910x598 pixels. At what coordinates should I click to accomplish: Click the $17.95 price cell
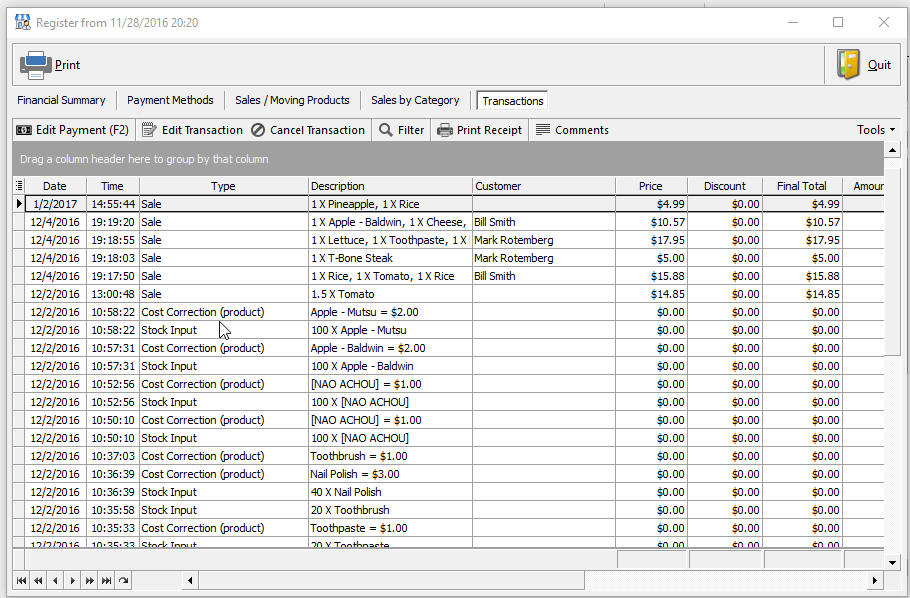(x=651, y=240)
